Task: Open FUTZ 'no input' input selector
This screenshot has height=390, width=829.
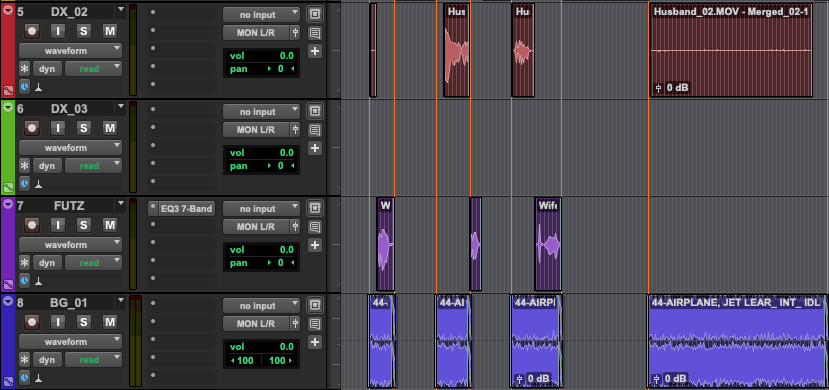Action: click(261, 209)
